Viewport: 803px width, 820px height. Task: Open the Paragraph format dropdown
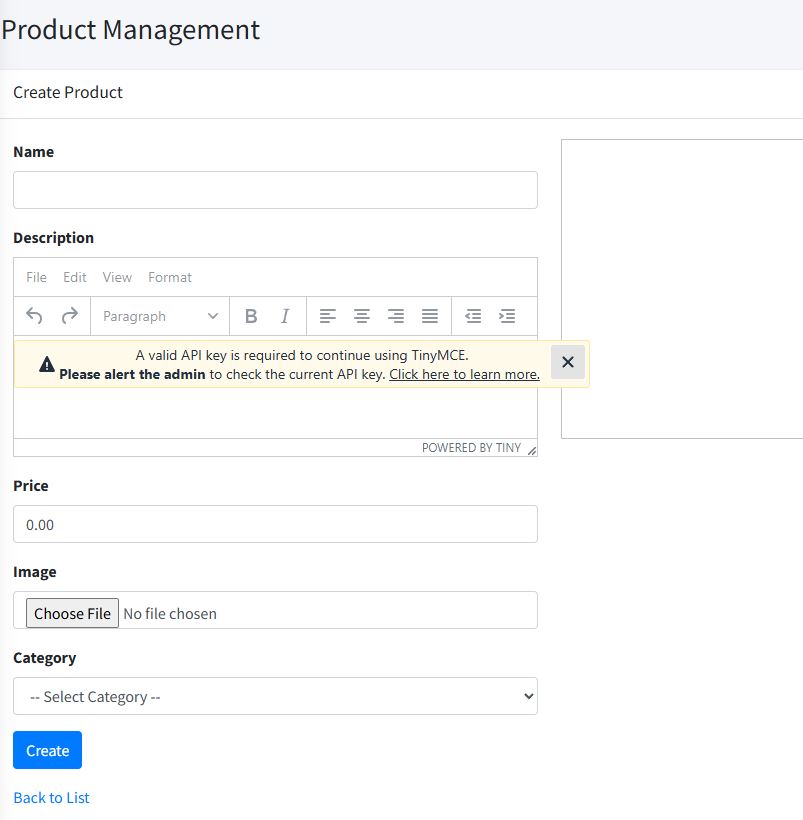[160, 316]
